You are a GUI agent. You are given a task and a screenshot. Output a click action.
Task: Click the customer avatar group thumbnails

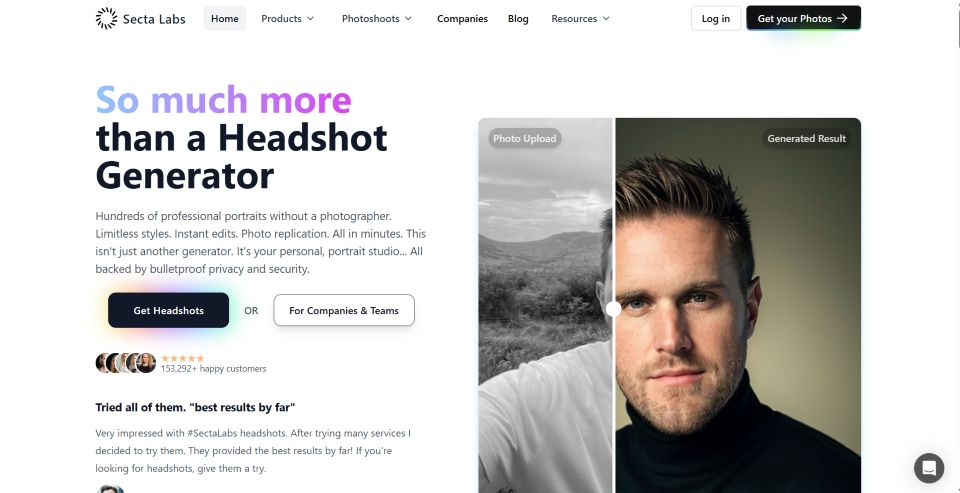tap(126, 363)
